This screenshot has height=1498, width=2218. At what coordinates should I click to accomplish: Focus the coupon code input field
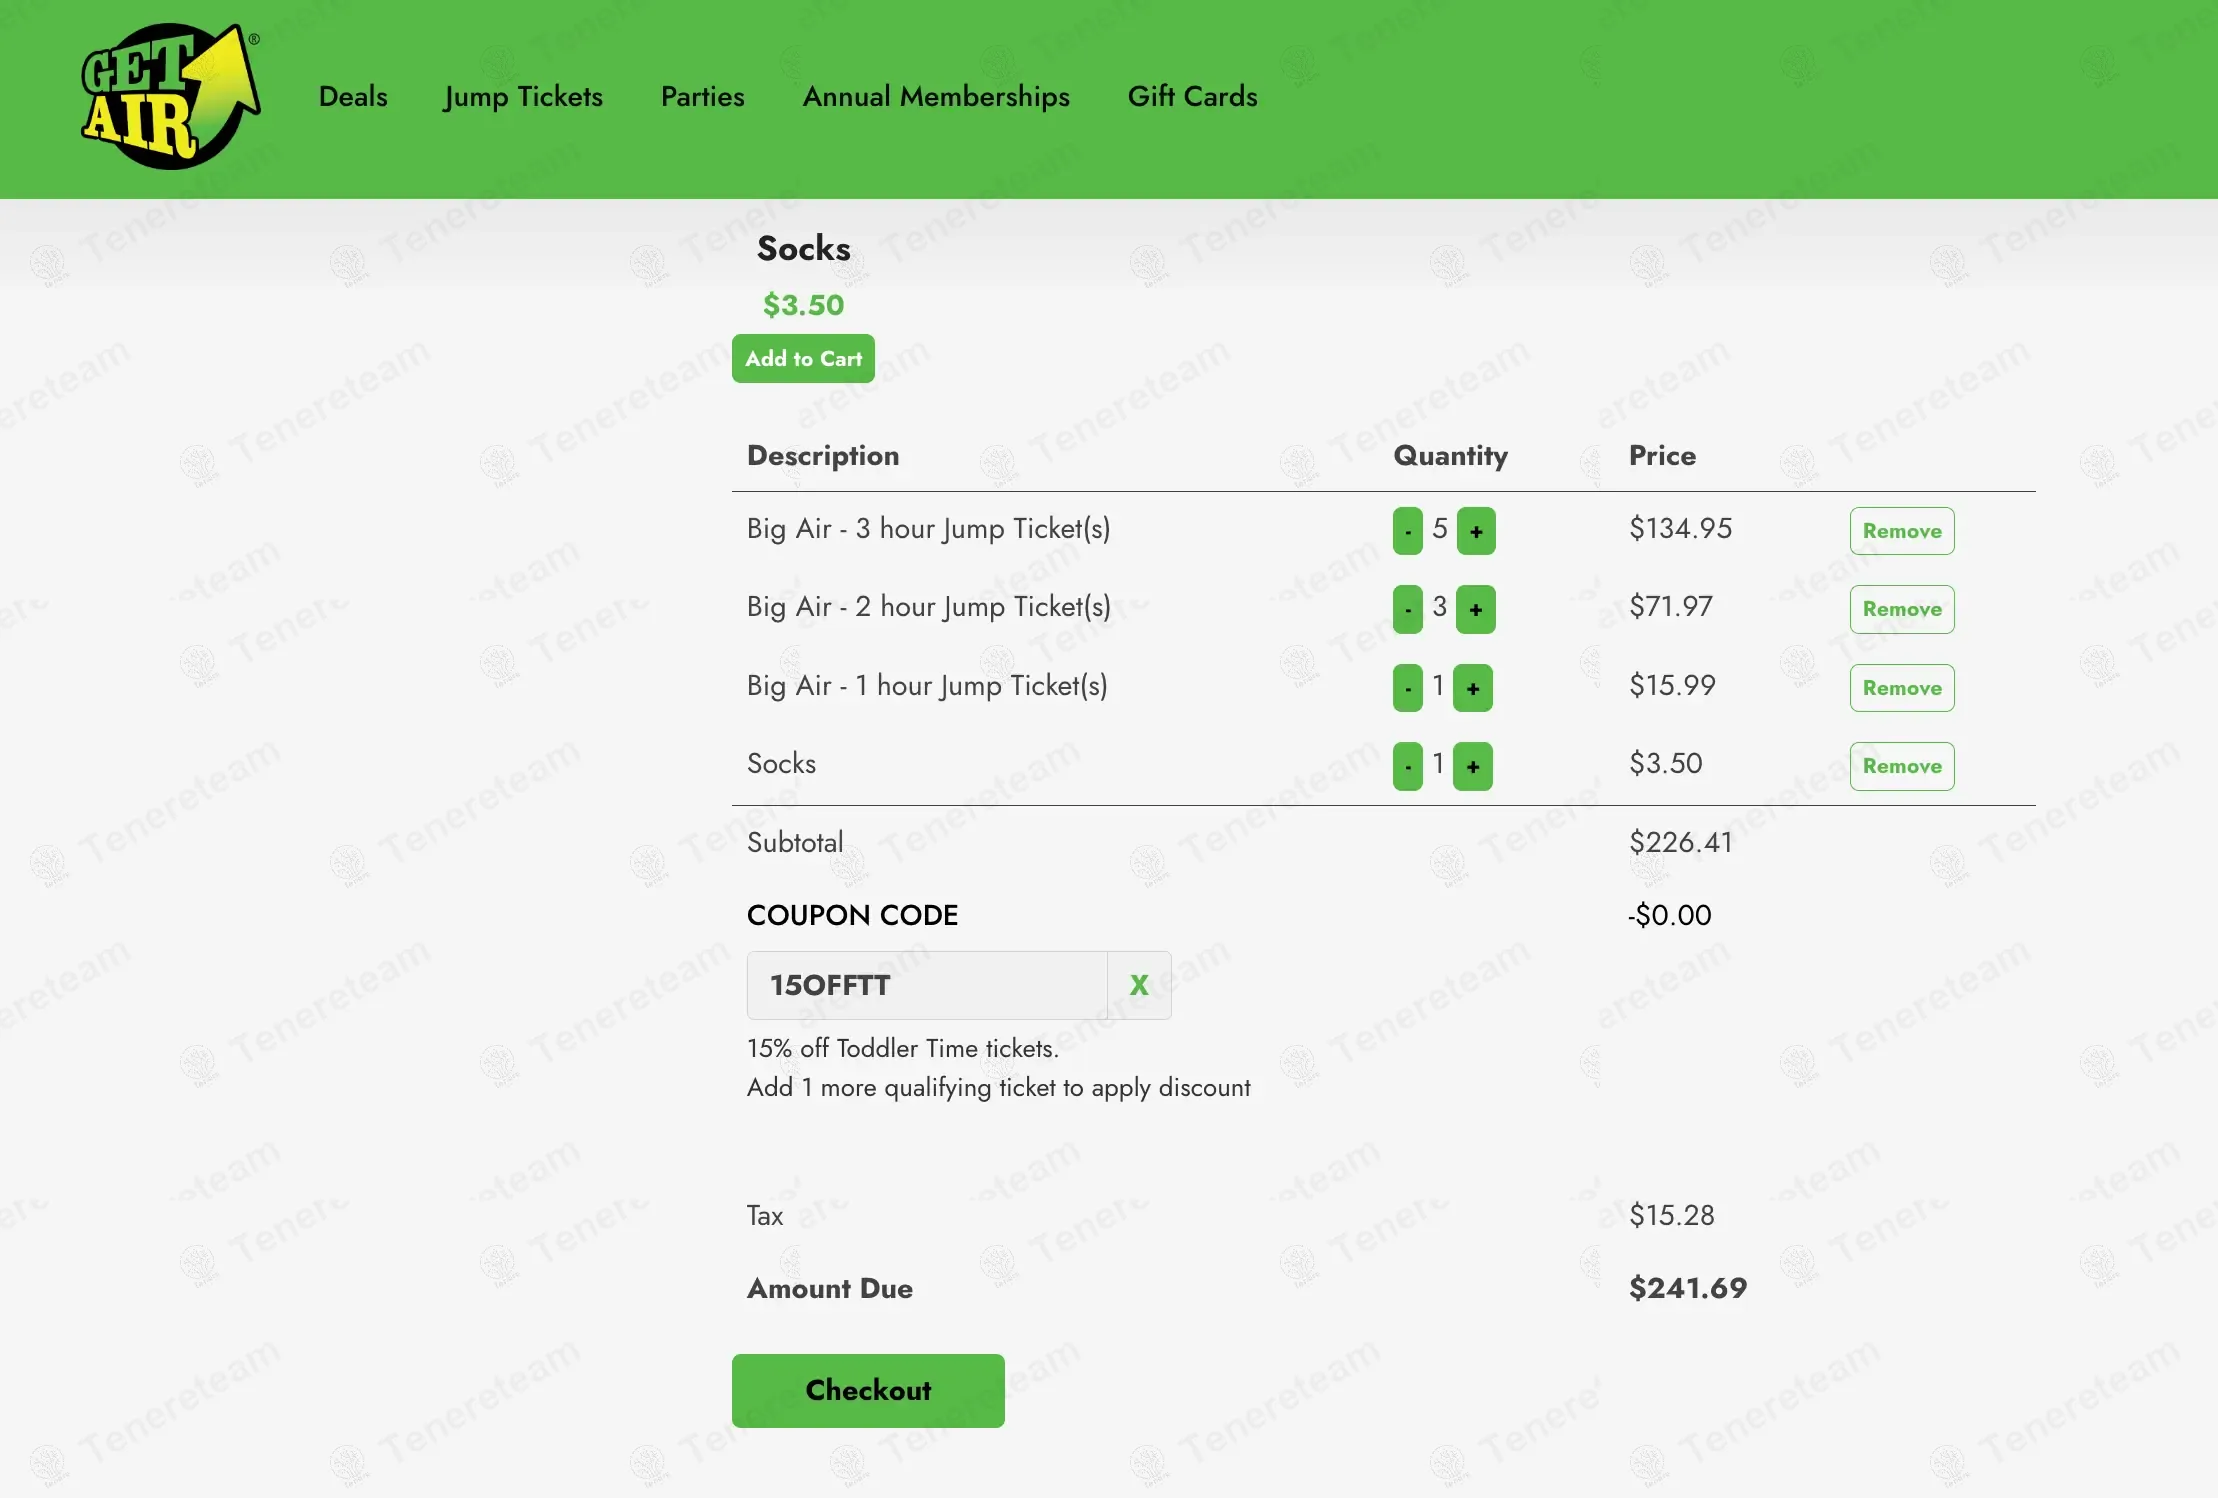pyautogui.click(x=926, y=985)
